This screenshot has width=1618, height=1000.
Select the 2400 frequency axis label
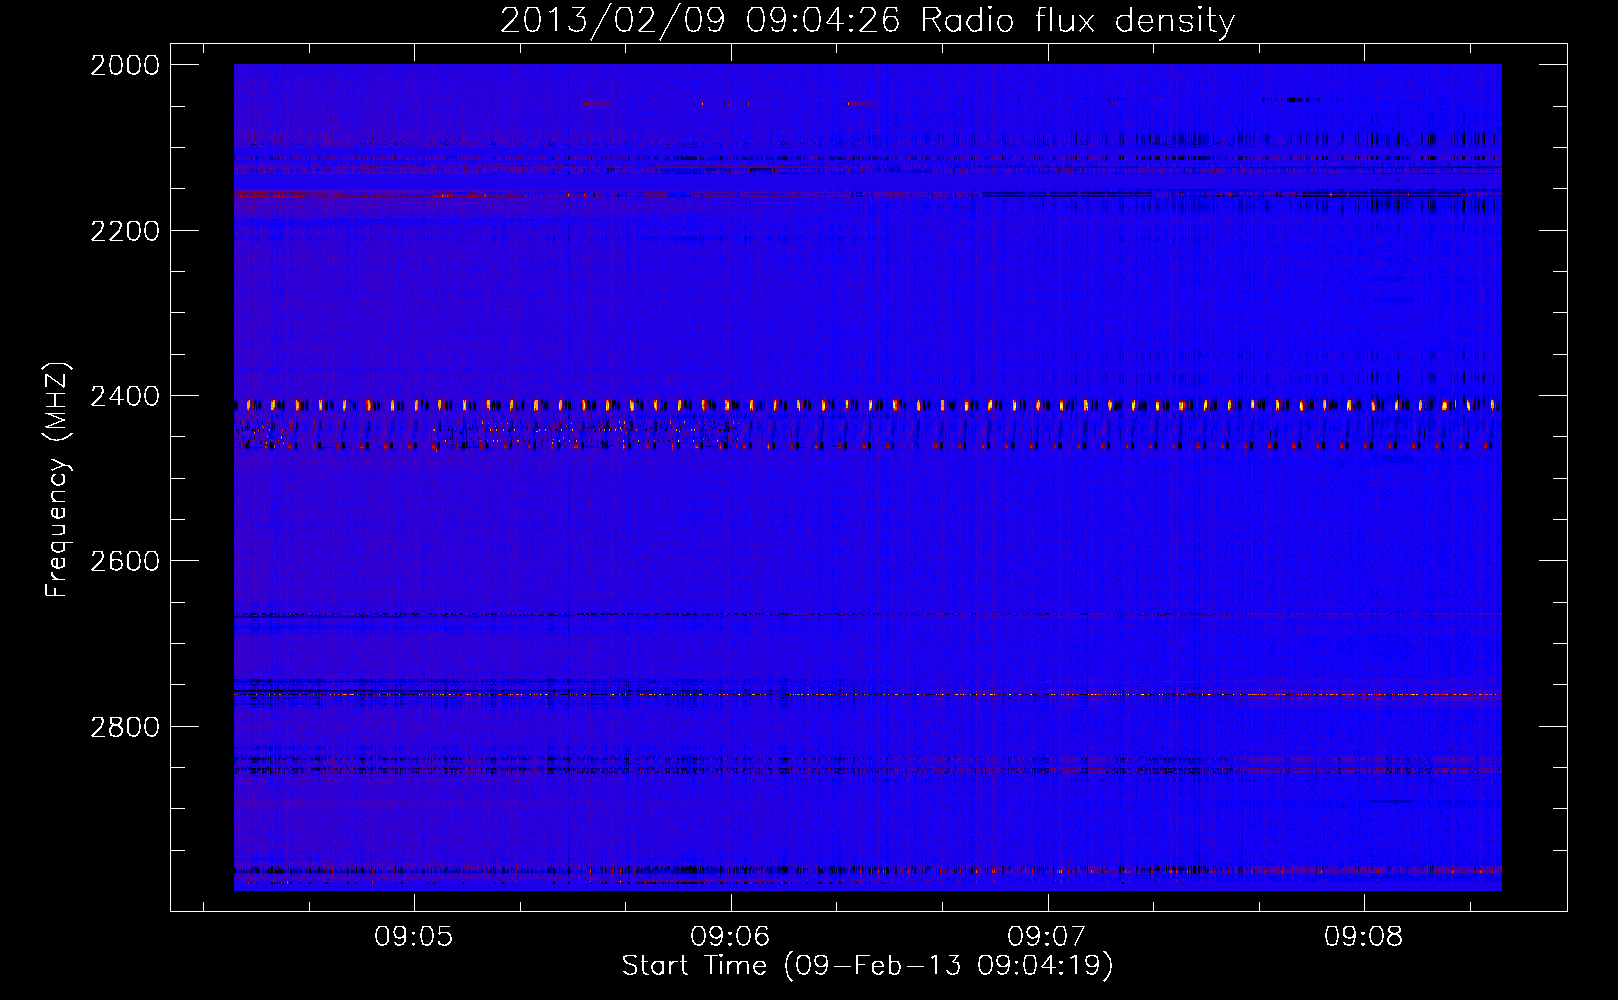125,397
